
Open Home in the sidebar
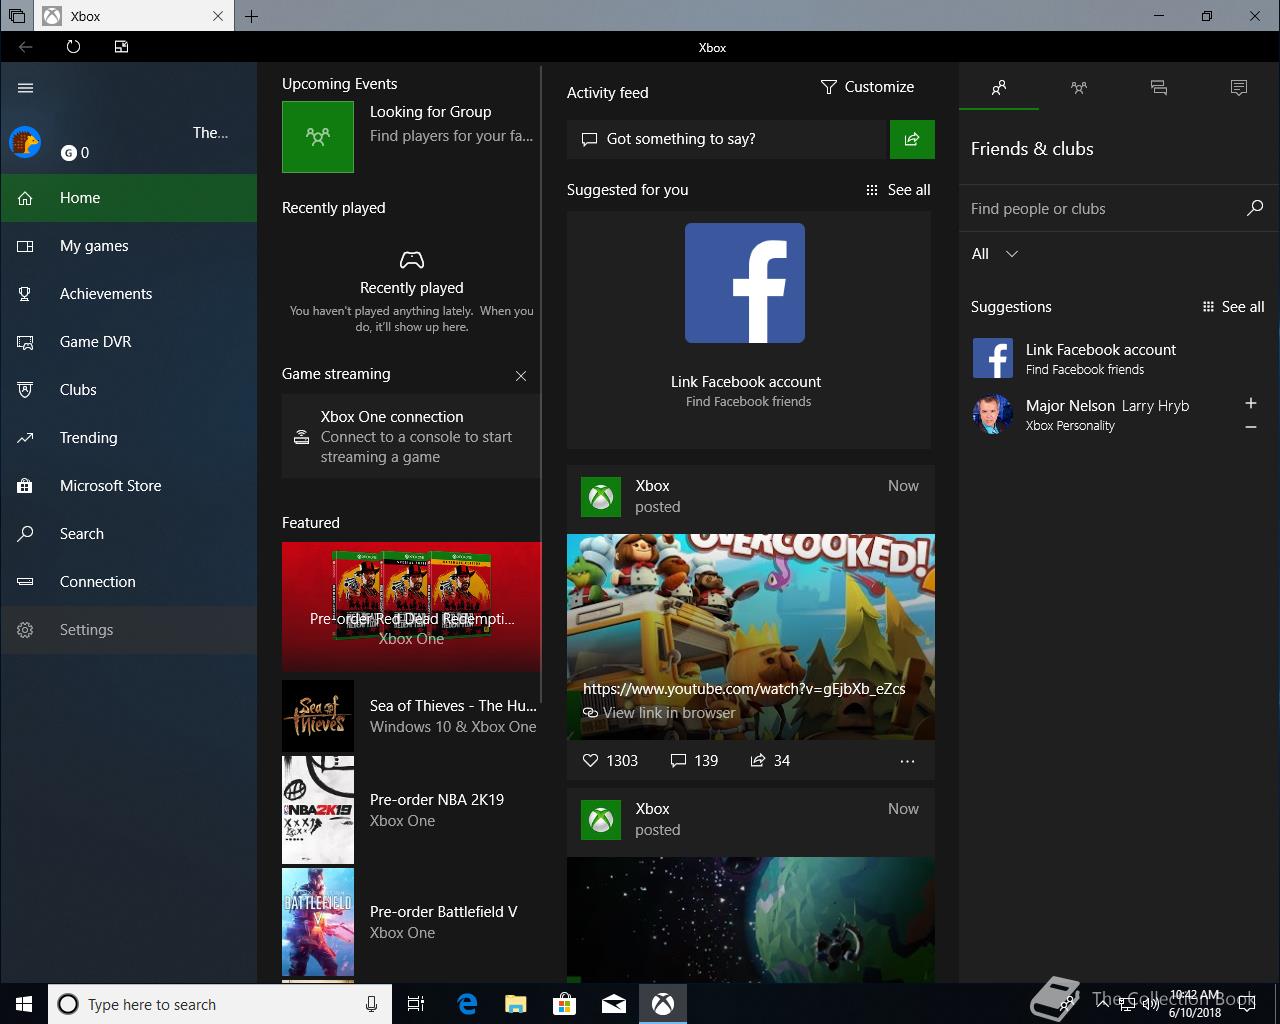[128, 198]
